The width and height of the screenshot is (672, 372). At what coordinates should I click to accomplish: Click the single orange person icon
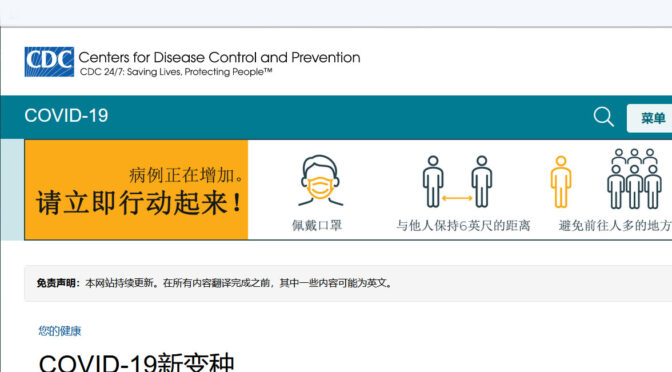point(561,182)
